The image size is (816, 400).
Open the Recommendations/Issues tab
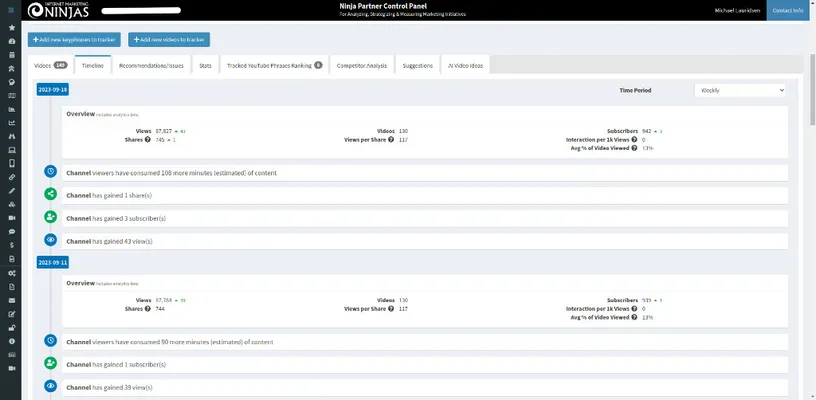point(150,65)
